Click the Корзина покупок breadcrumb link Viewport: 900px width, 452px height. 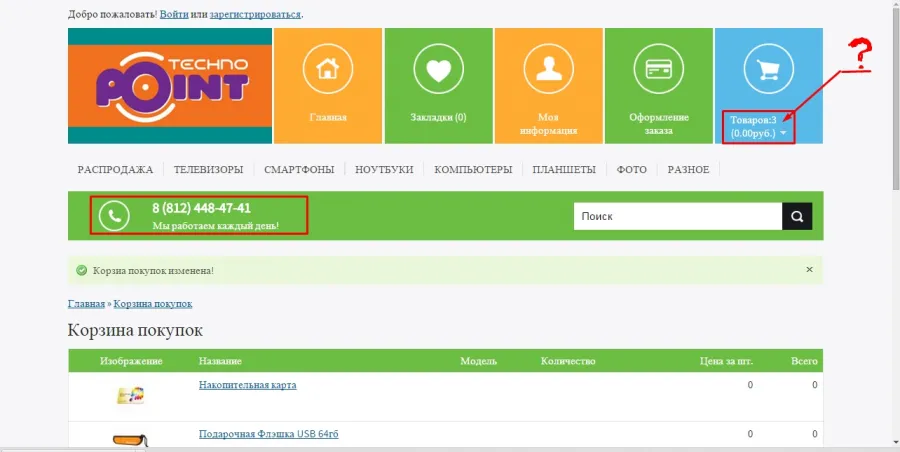(153, 303)
